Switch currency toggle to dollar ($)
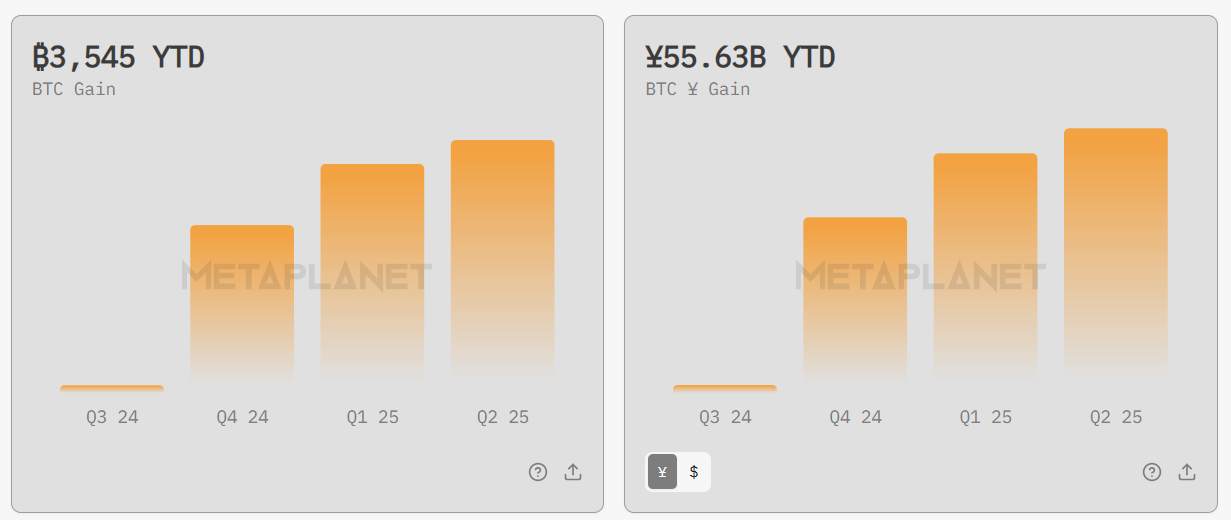The width and height of the screenshot is (1231, 520). click(x=694, y=472)
